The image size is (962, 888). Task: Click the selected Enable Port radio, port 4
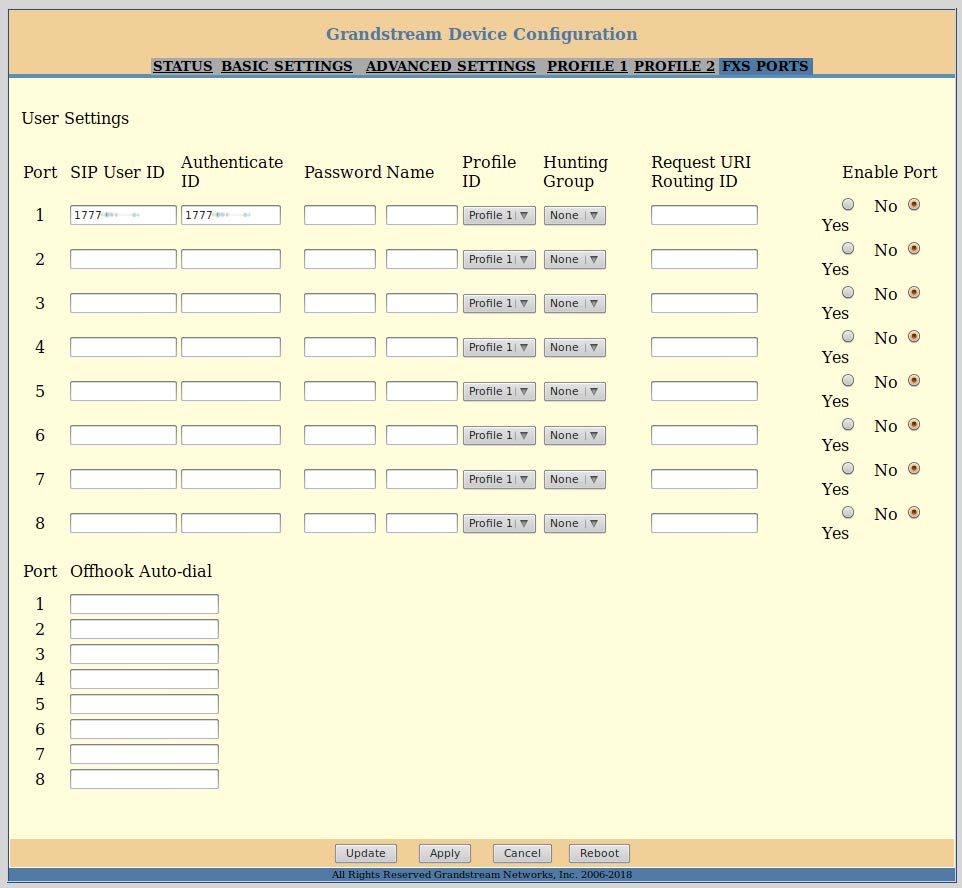coord(914,336)
